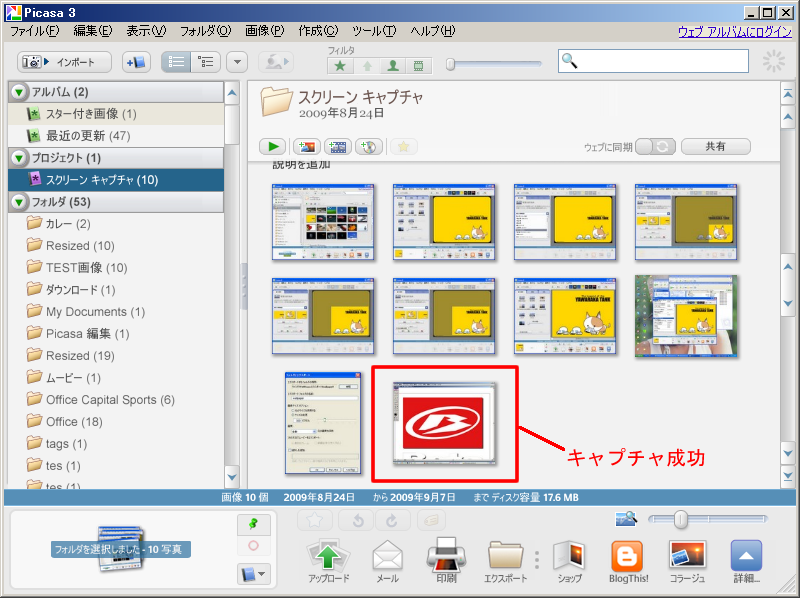800x598 pixels.
Task: Open the folder list sort options dropdown
Action: pos(237,62)
